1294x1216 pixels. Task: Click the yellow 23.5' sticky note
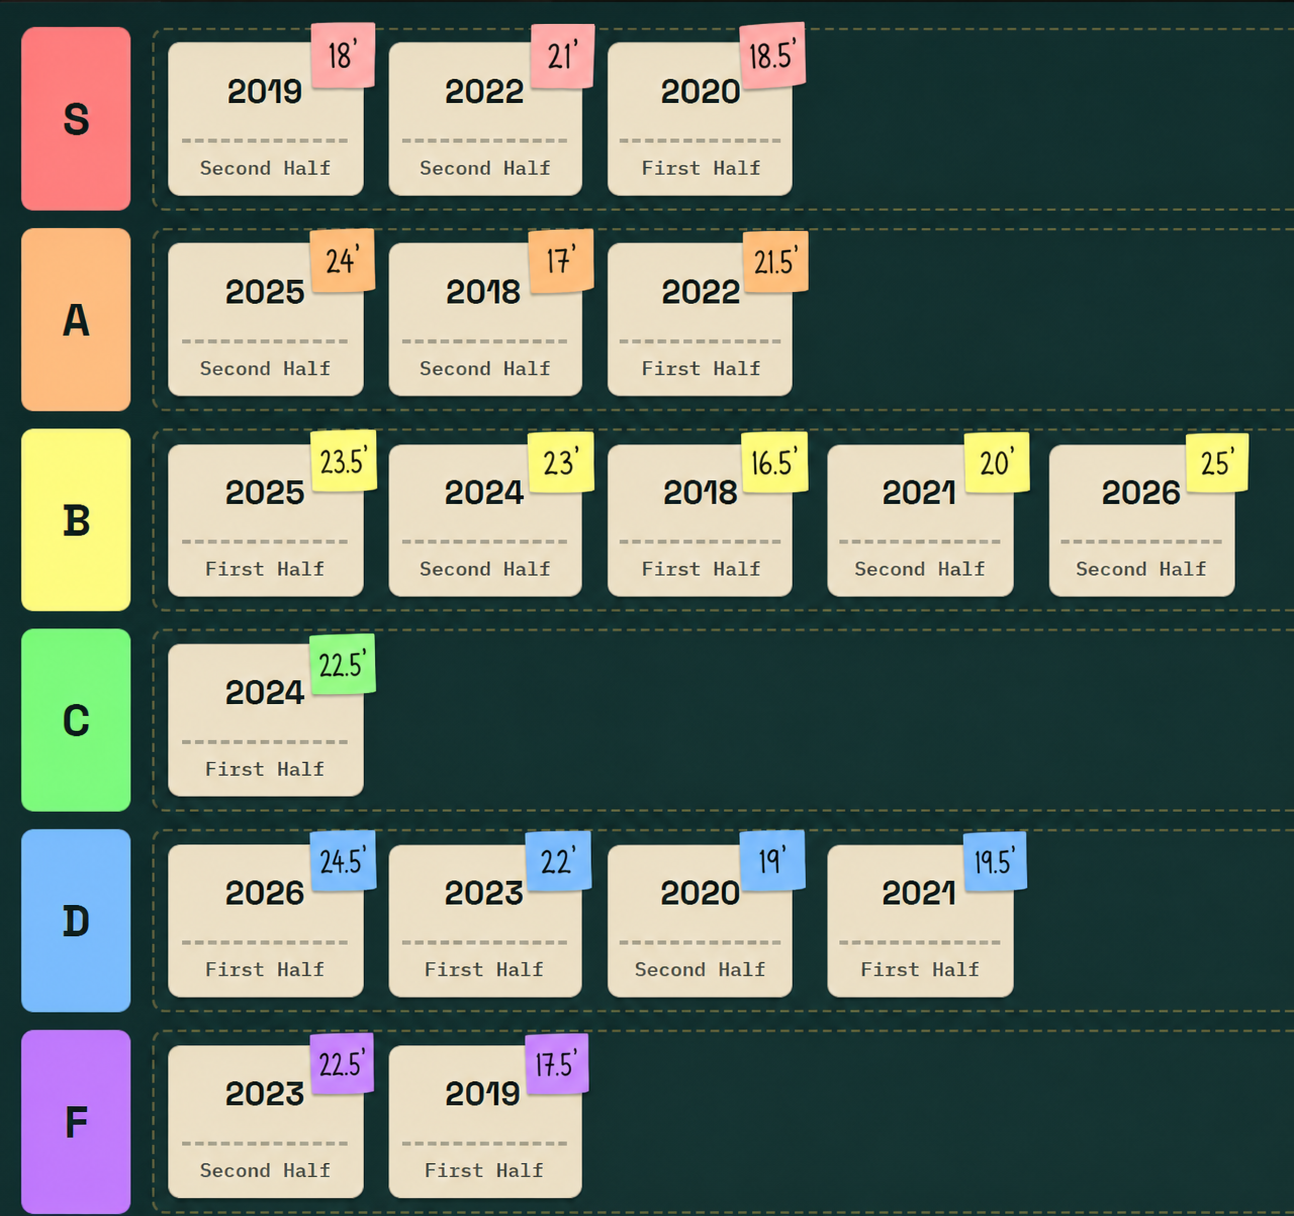(x=344, y=461)
